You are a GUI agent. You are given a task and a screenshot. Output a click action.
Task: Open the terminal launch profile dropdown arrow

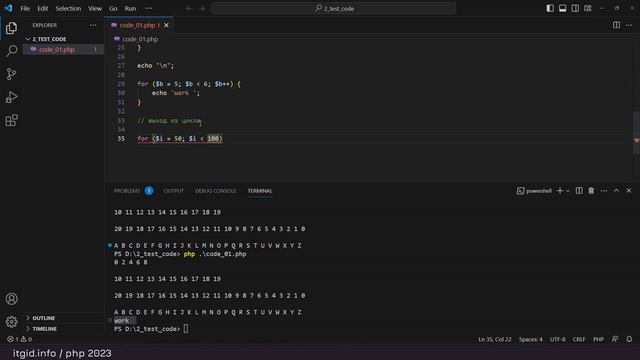(567, 191)
